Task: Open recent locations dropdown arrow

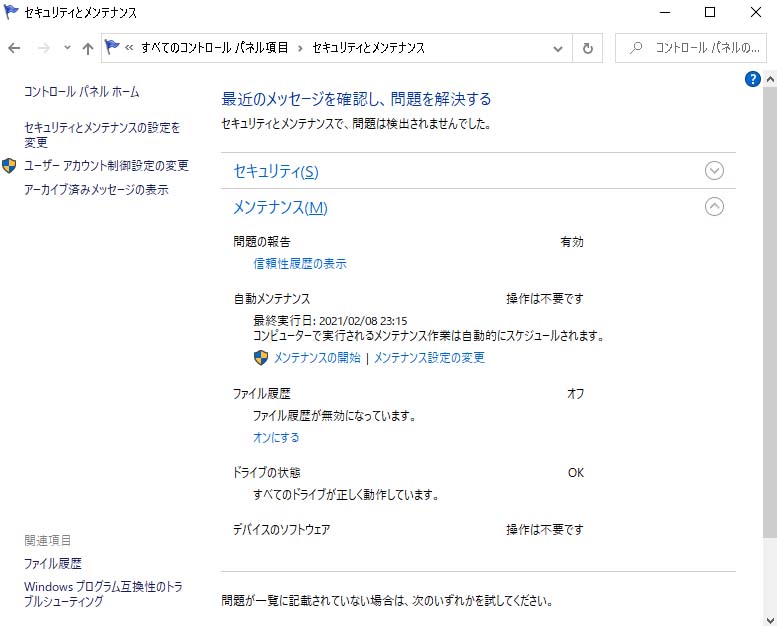Action: [67, 48]
